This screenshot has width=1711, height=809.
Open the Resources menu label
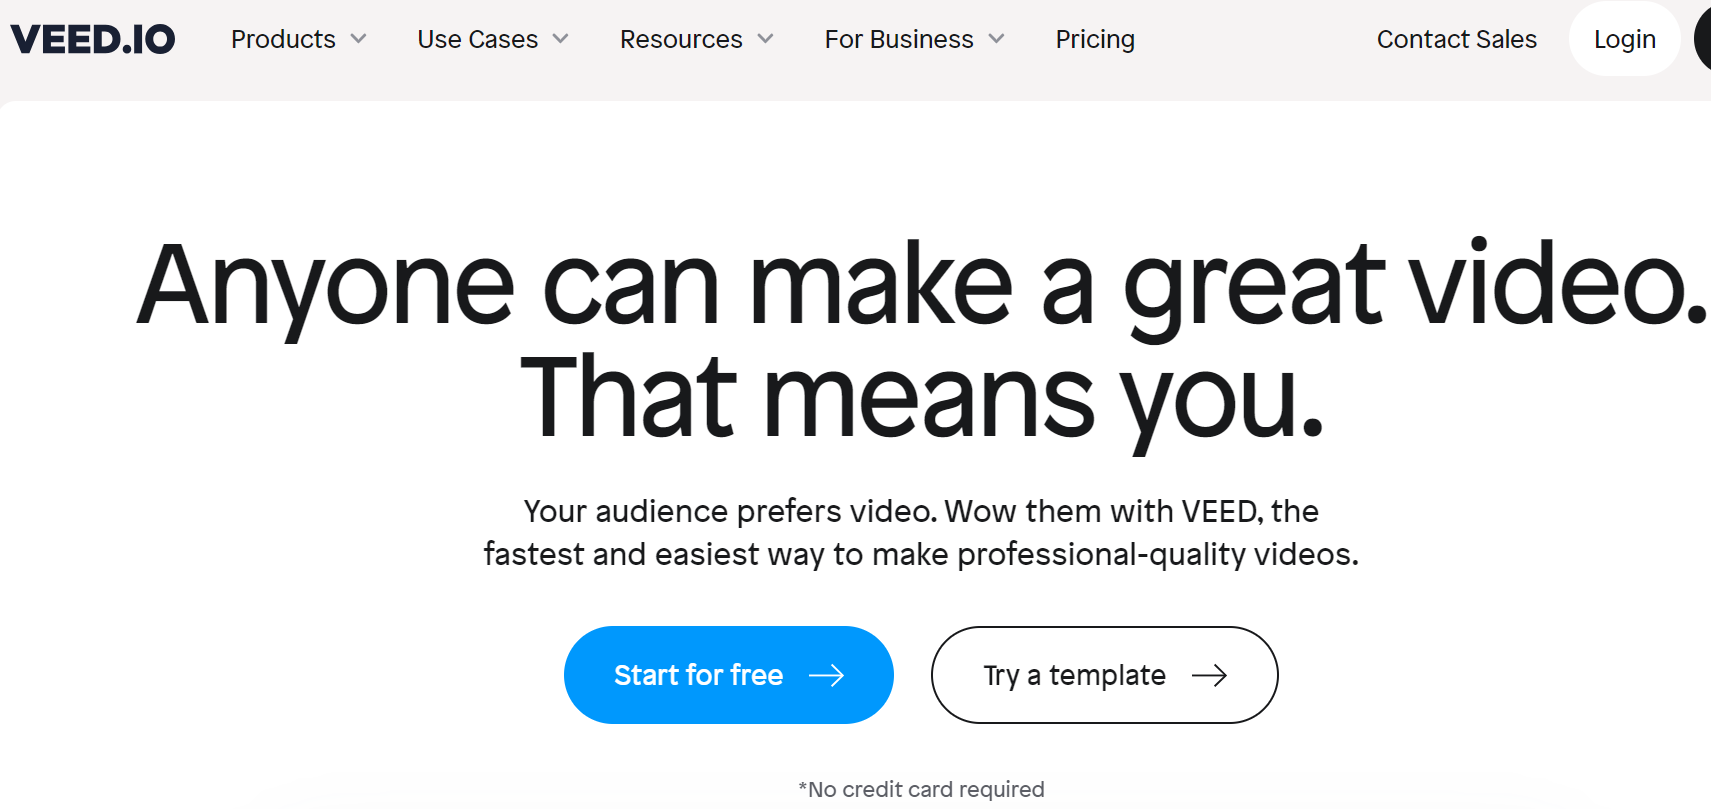(x=681, y=39)
